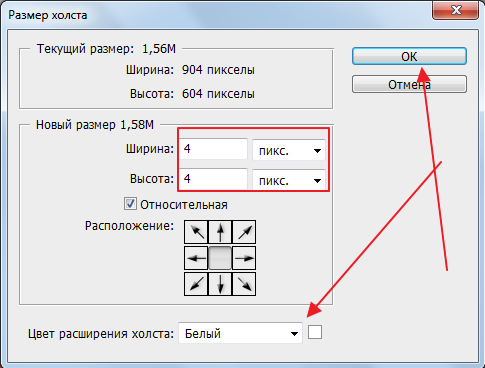Viewport: 485px width, 368px height.
Task: Pick the center anchor square
Action: click(220, 258)
